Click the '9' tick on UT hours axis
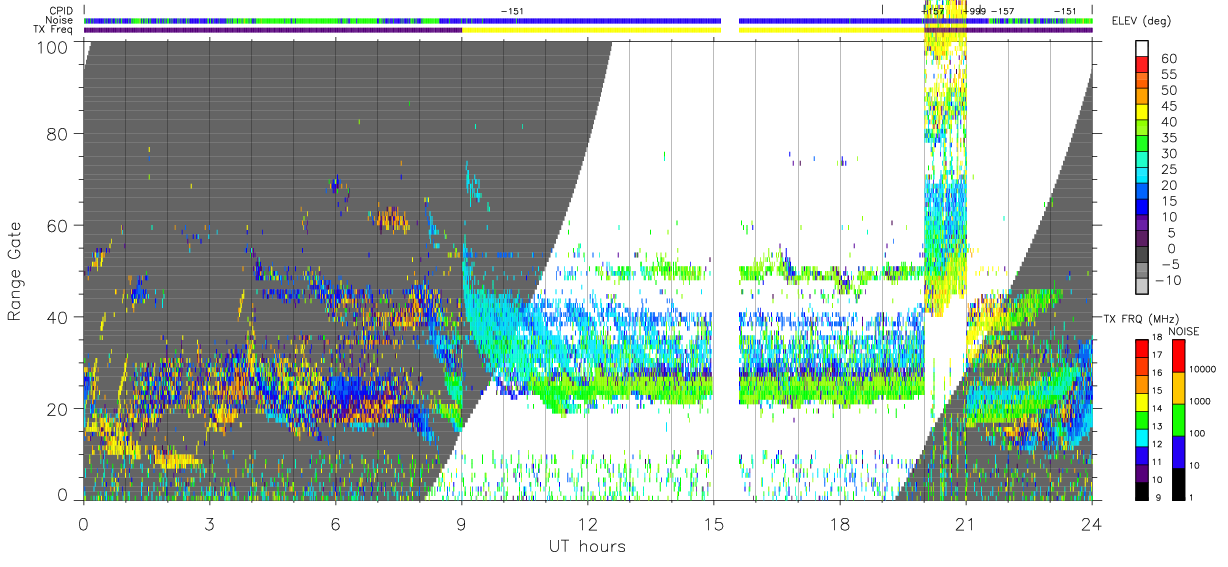Image resolution: width=1228 pixels, height=567 pixels. (461, 524)
